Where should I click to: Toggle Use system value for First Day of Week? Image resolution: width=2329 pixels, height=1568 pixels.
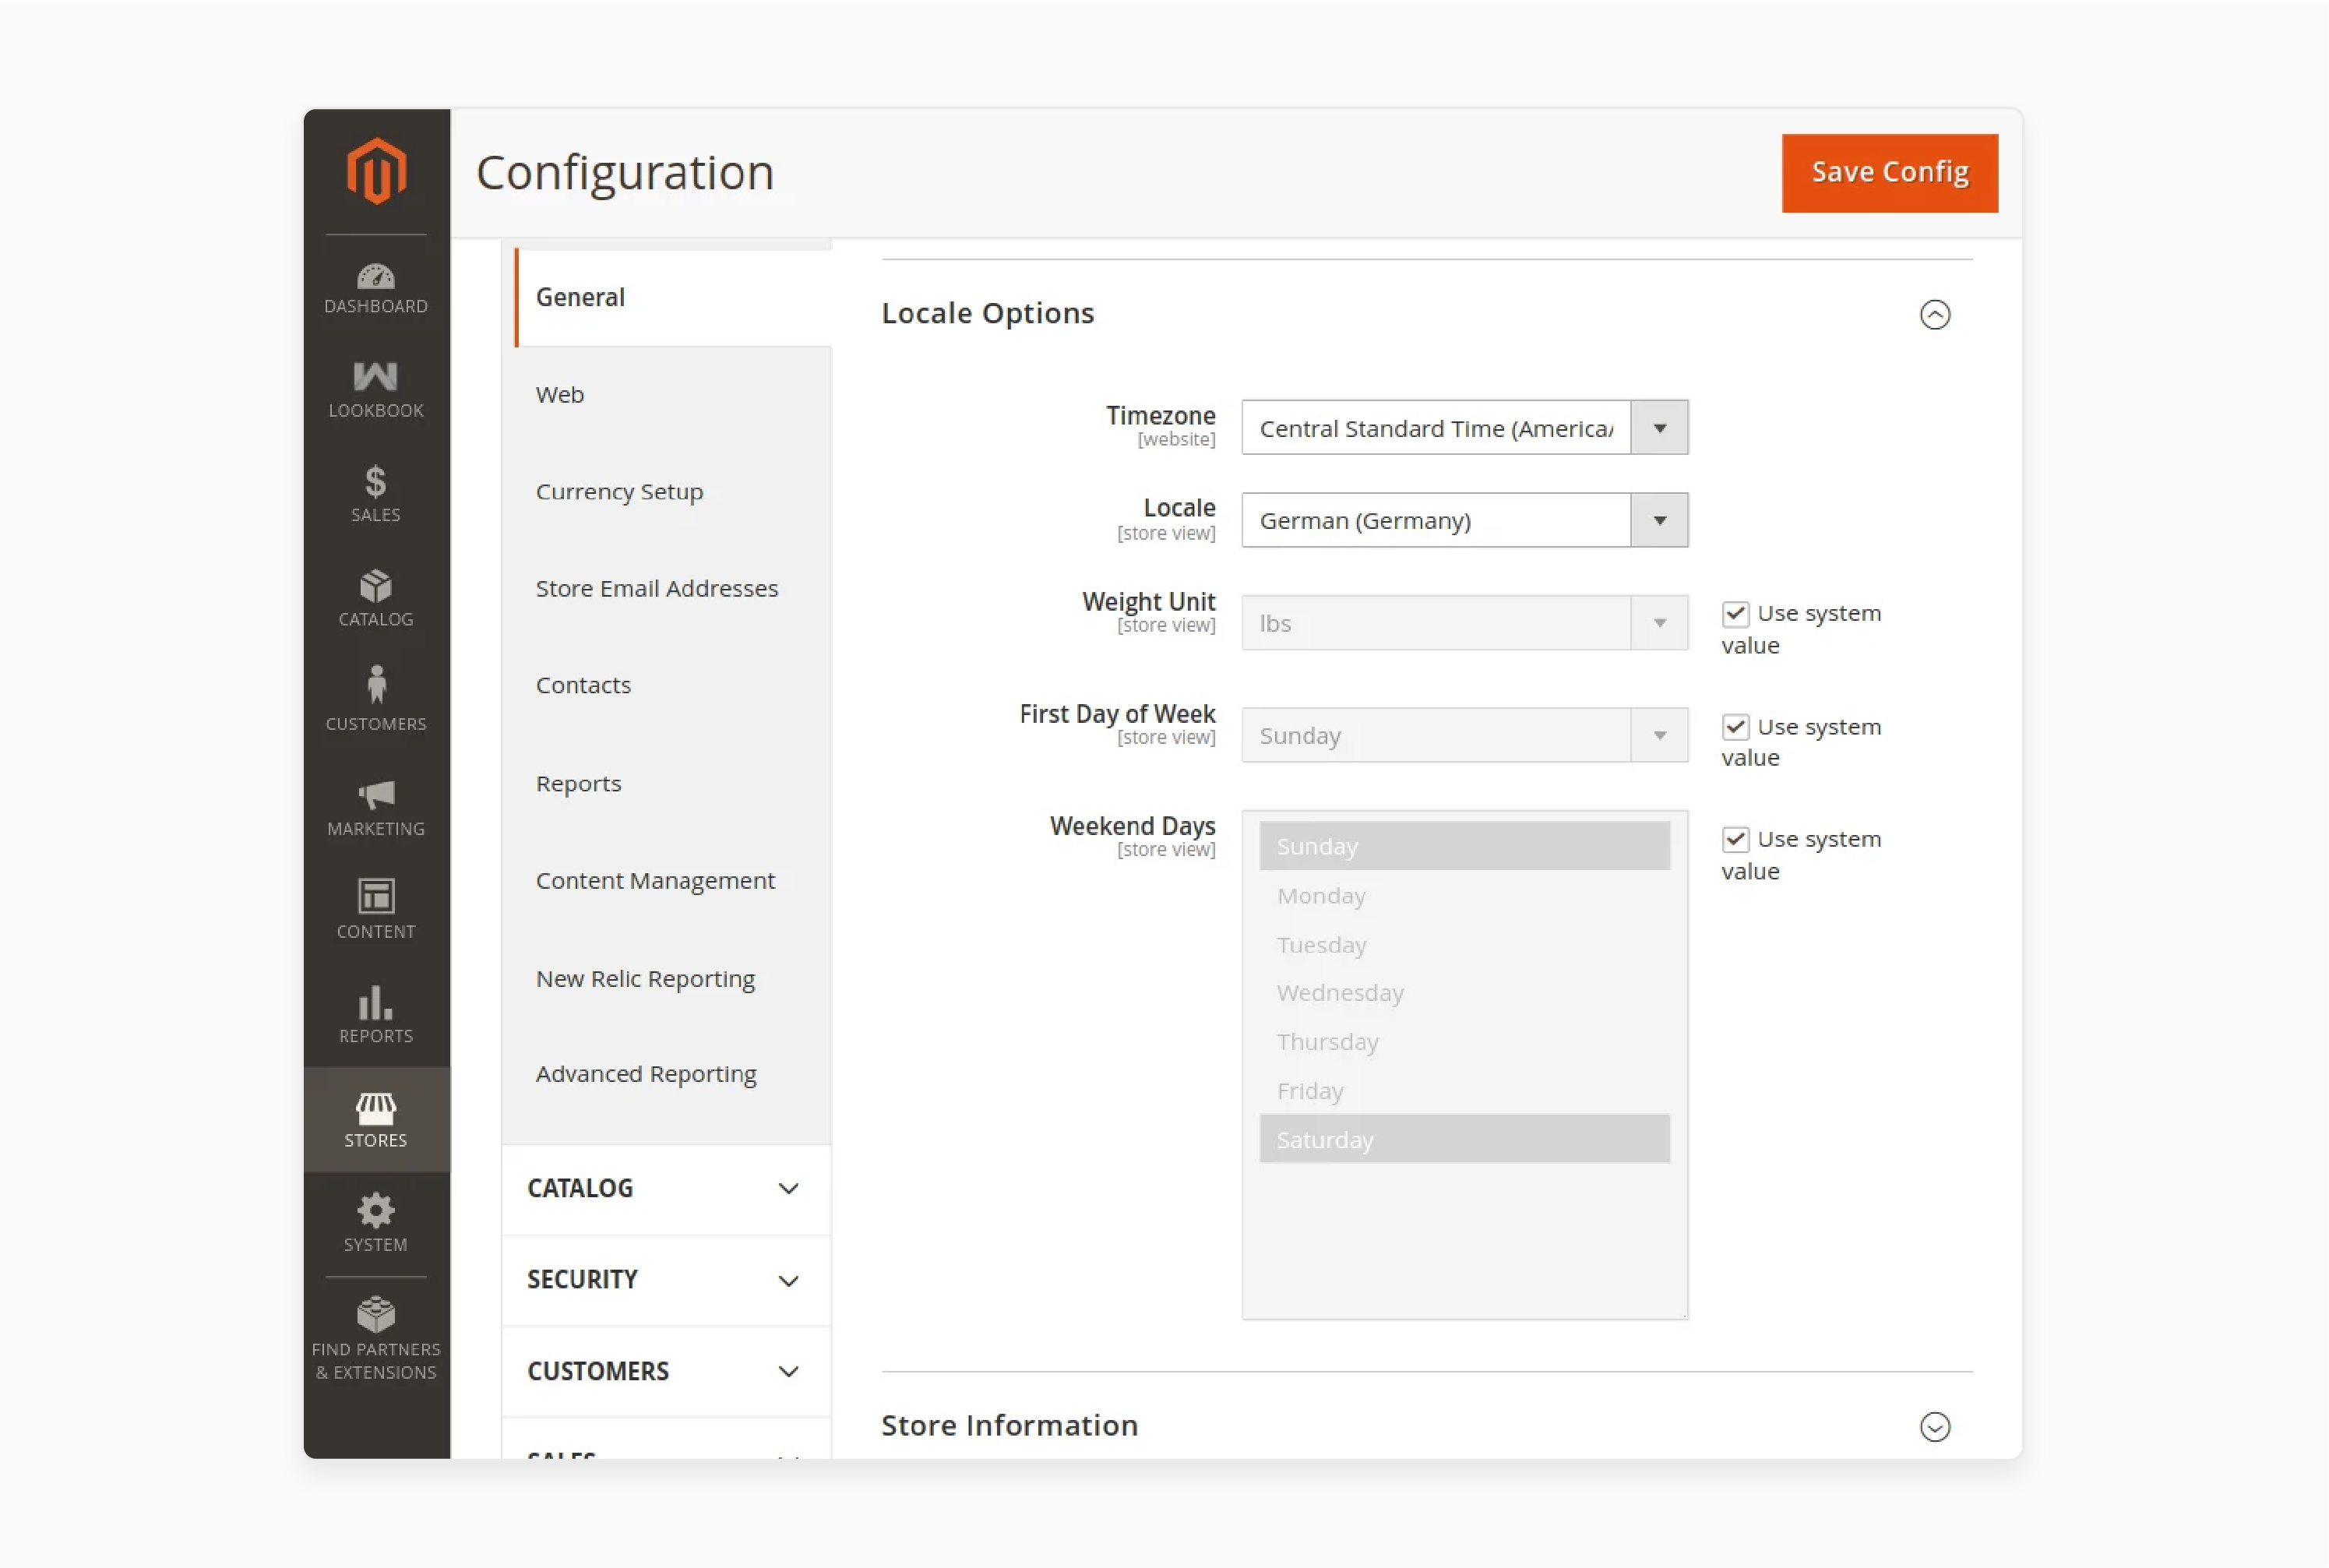click(1734, 724)
